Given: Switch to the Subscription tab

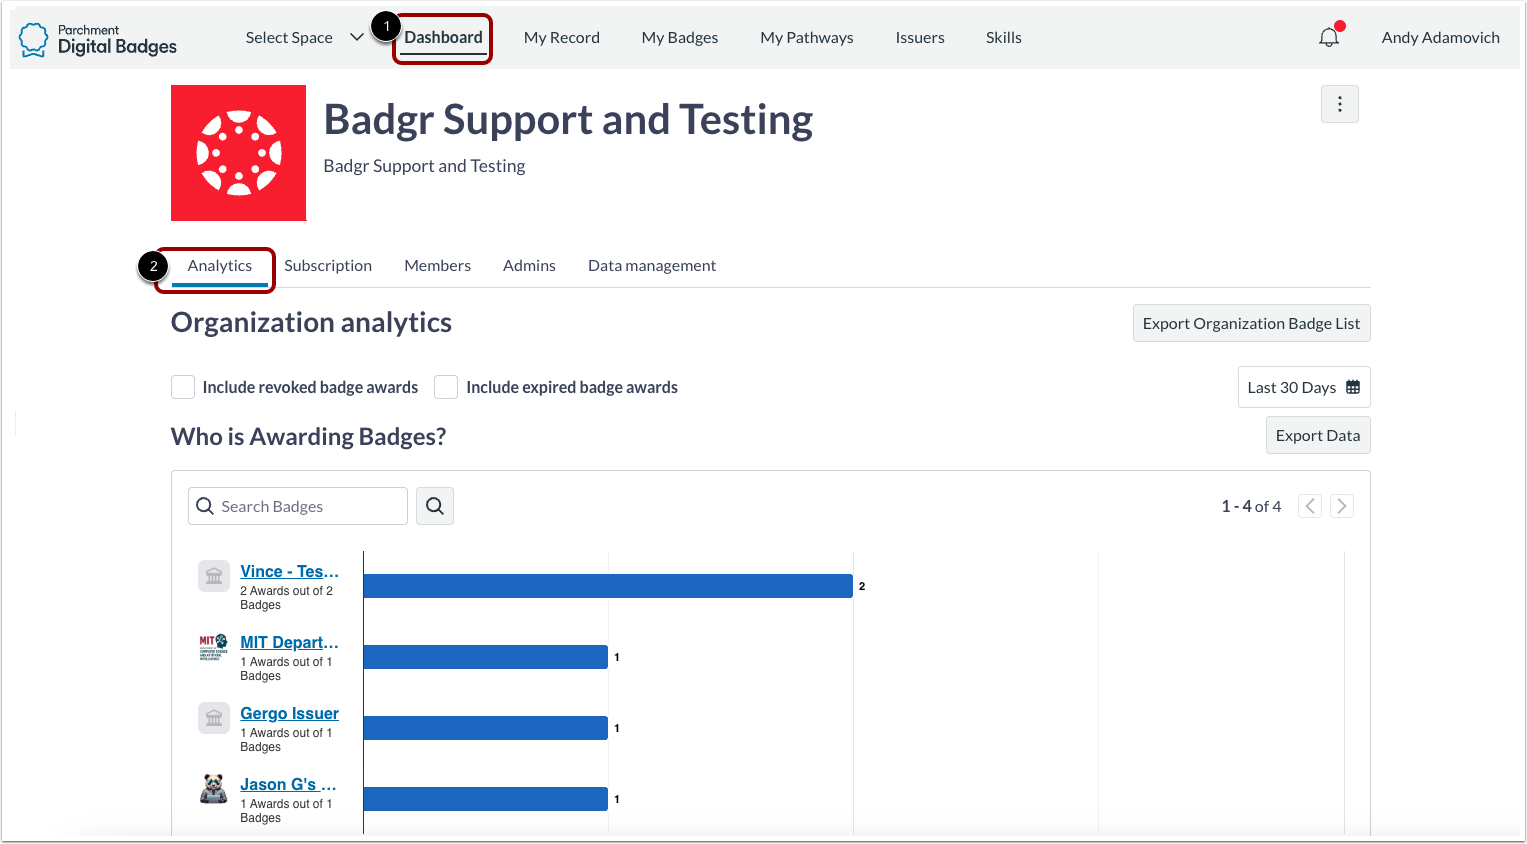Looking at the screenshot, I should pyautogui.click(x=328, y=265).
